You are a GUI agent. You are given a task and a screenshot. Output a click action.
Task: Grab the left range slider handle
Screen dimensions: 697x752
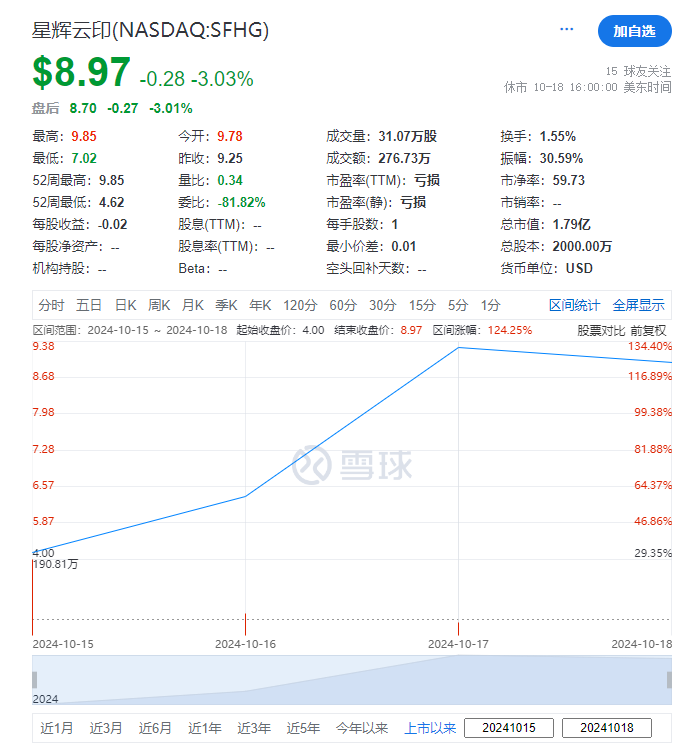35,680
